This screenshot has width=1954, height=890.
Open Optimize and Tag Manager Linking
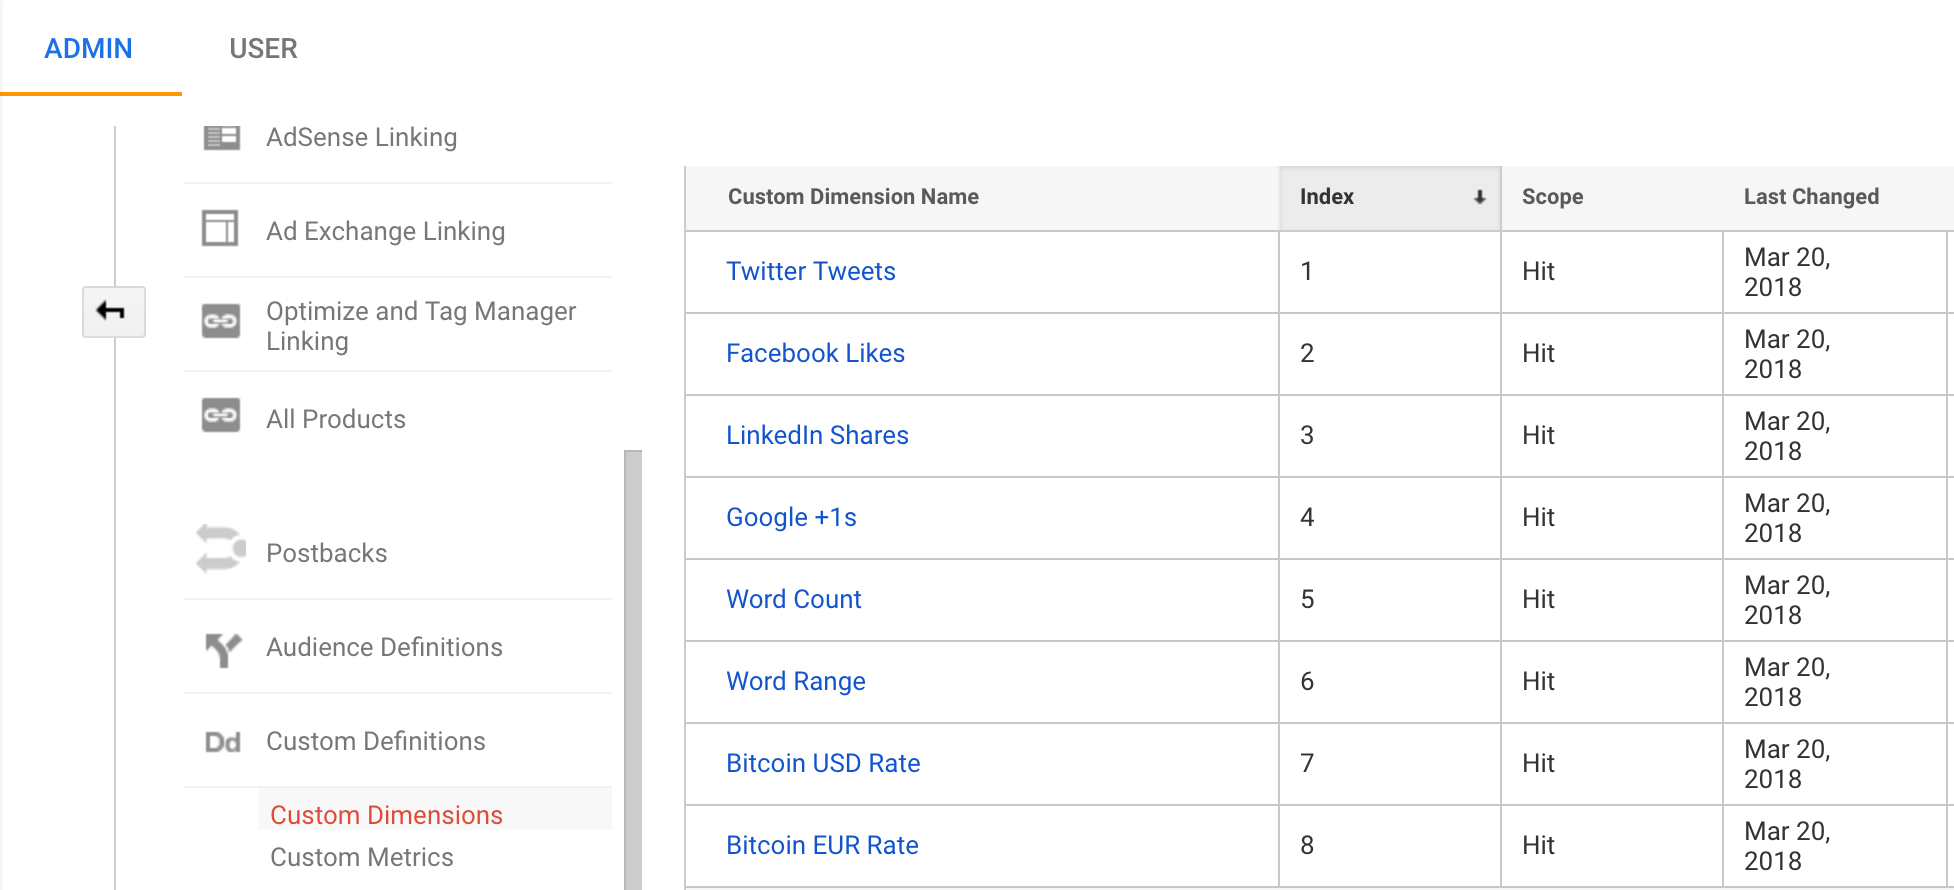pyautogui.click(x=421, y=326)
